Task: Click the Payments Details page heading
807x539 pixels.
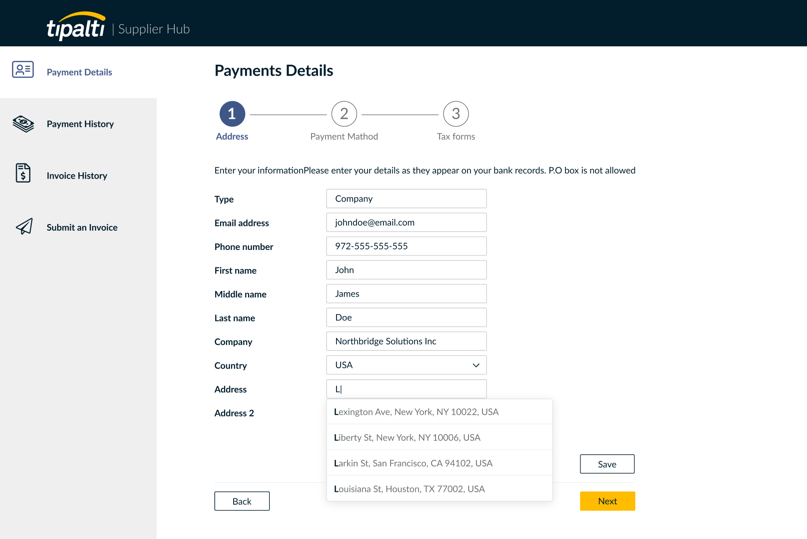Action: coord(274,71)
